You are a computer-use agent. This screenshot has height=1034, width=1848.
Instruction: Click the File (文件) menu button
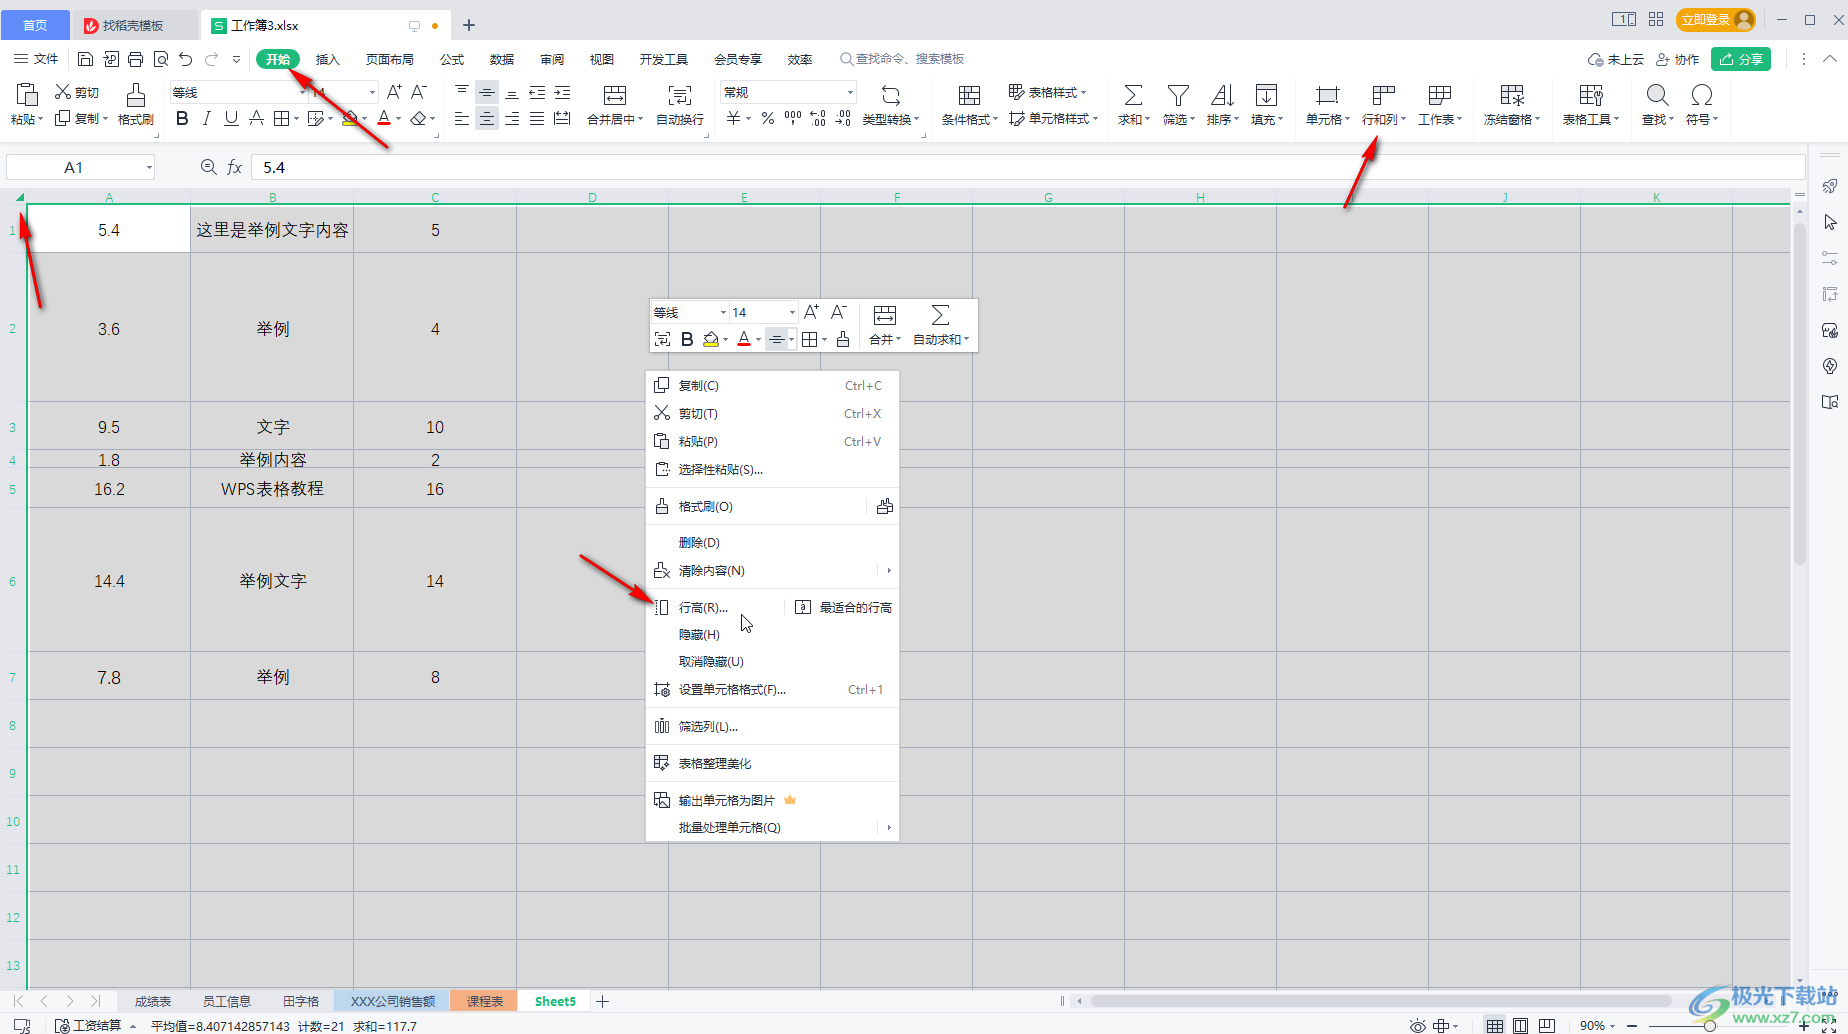click(x=36, y=59)
